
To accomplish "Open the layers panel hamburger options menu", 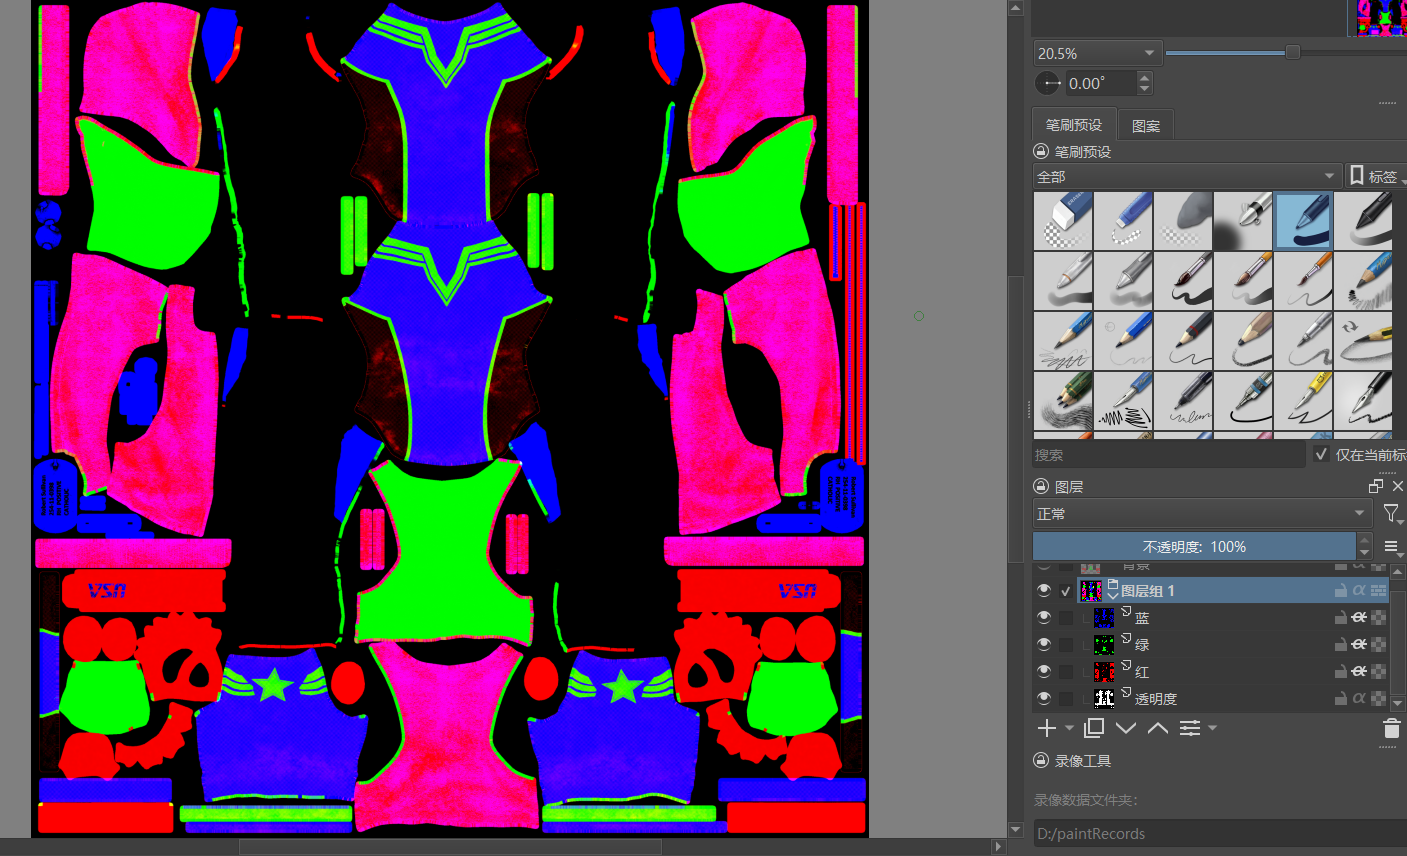I will 1392,547.
